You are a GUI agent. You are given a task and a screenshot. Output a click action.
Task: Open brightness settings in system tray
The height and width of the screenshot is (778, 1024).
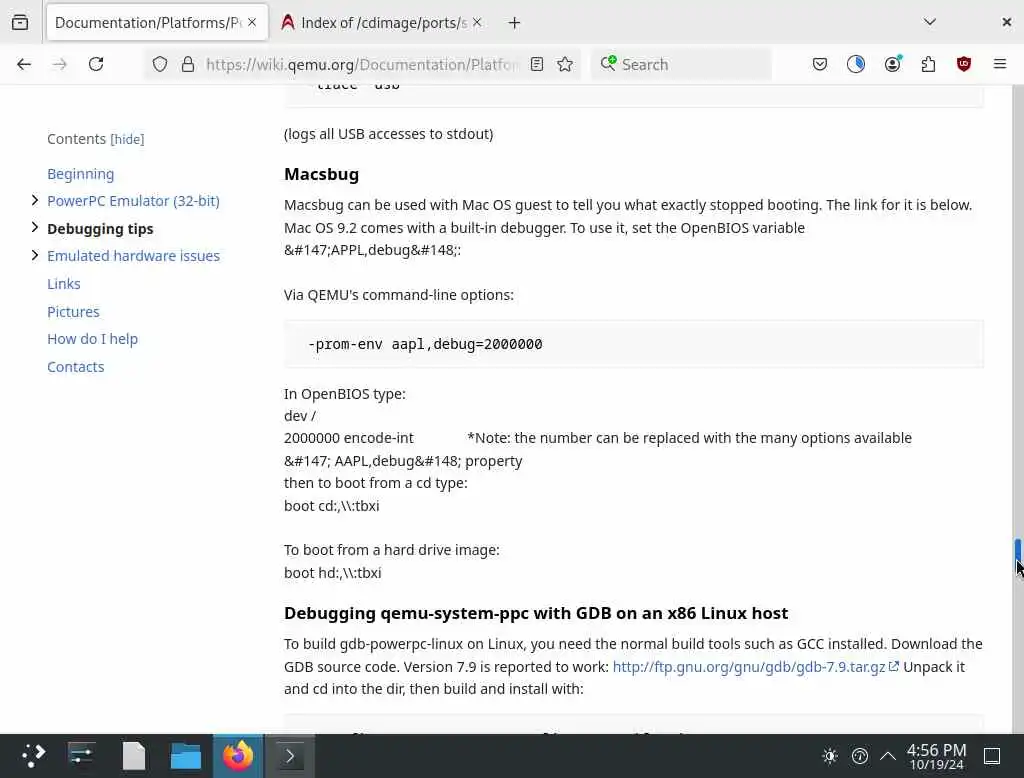click(830, 756)
